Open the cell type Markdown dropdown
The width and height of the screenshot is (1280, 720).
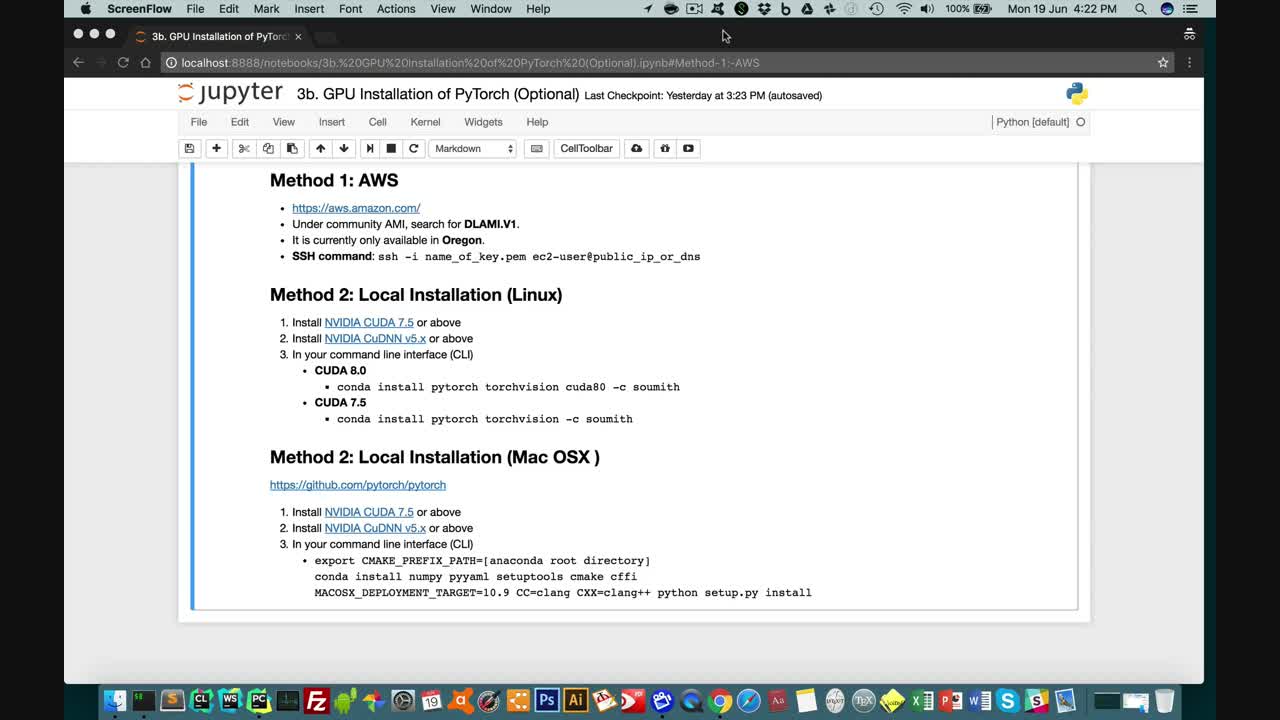[x=473, y=148]
